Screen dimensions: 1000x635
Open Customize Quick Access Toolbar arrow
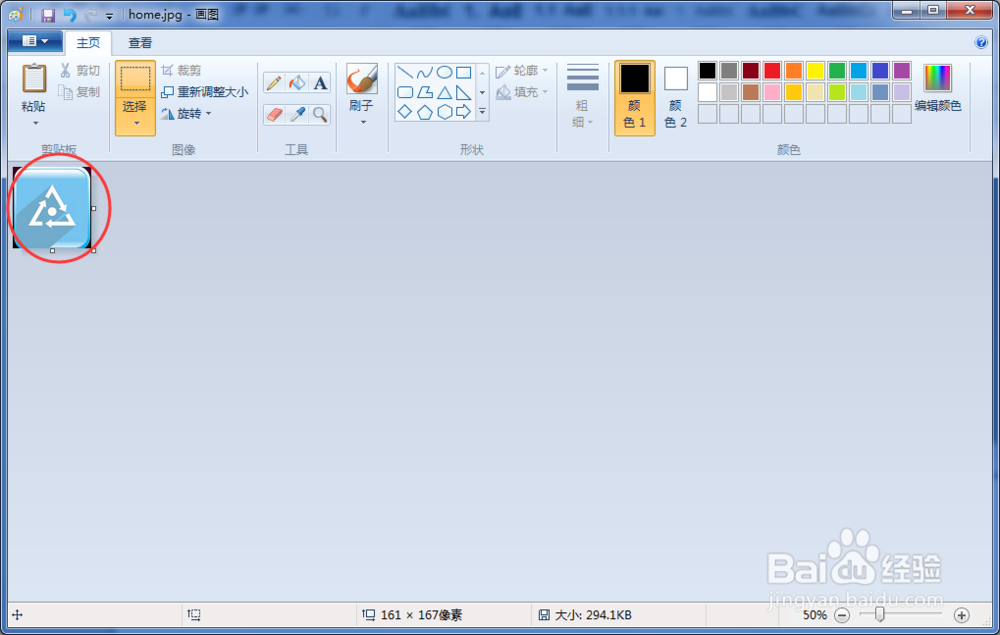tap(109, 16)
